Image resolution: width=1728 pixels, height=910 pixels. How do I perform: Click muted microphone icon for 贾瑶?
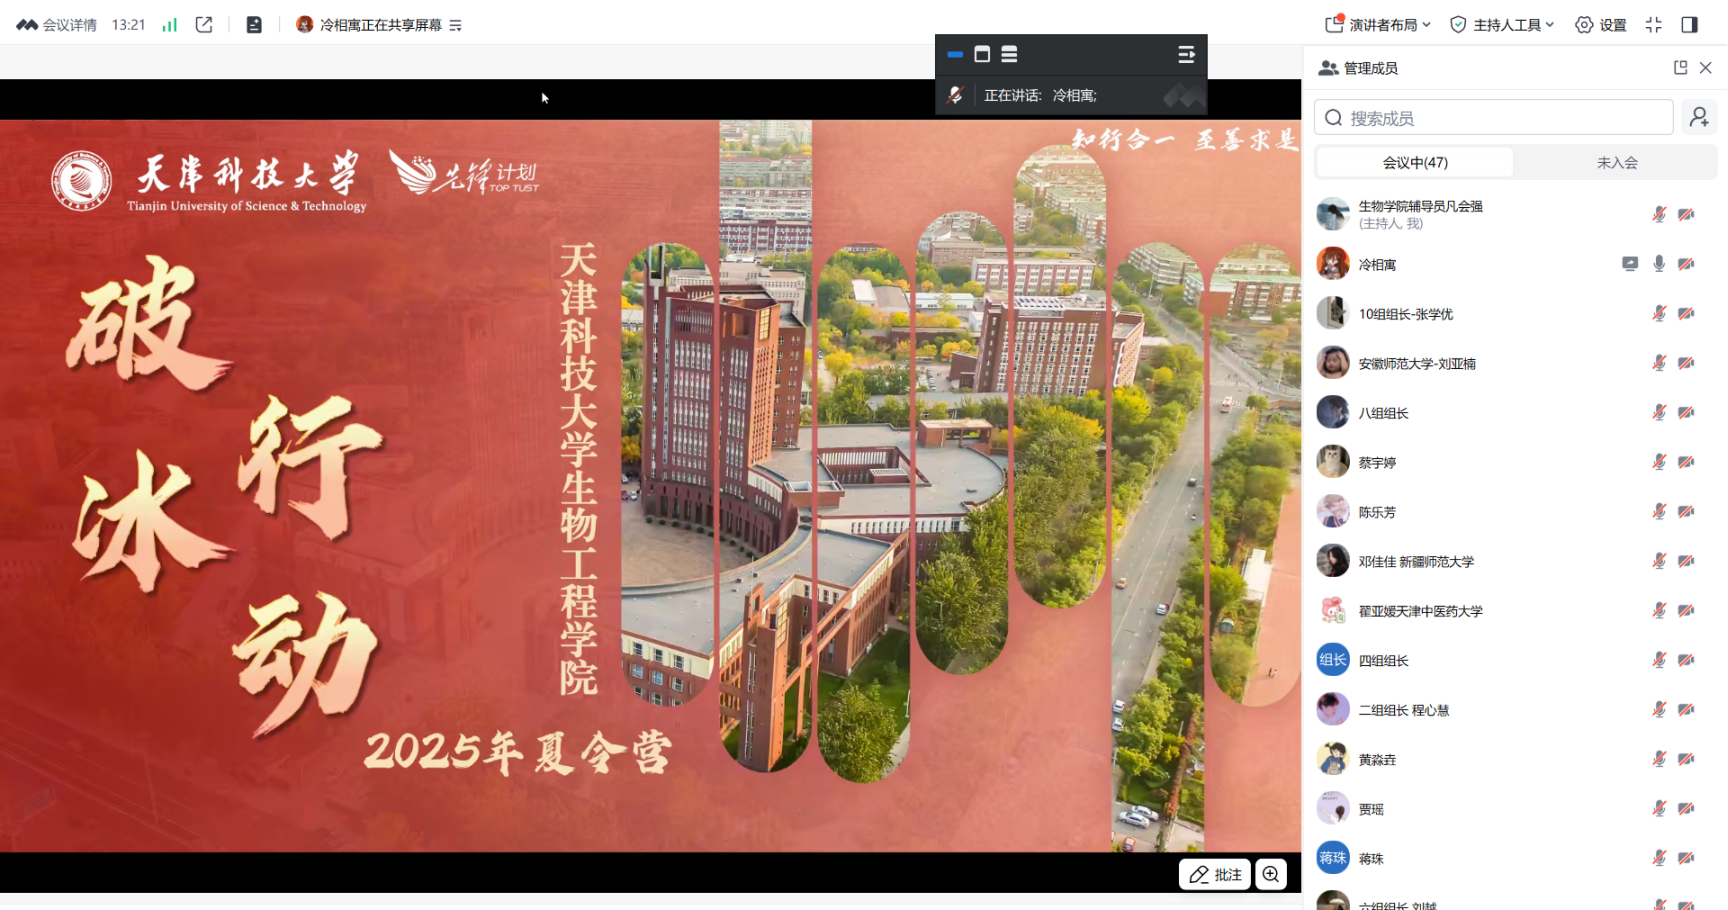point(1659,808)
